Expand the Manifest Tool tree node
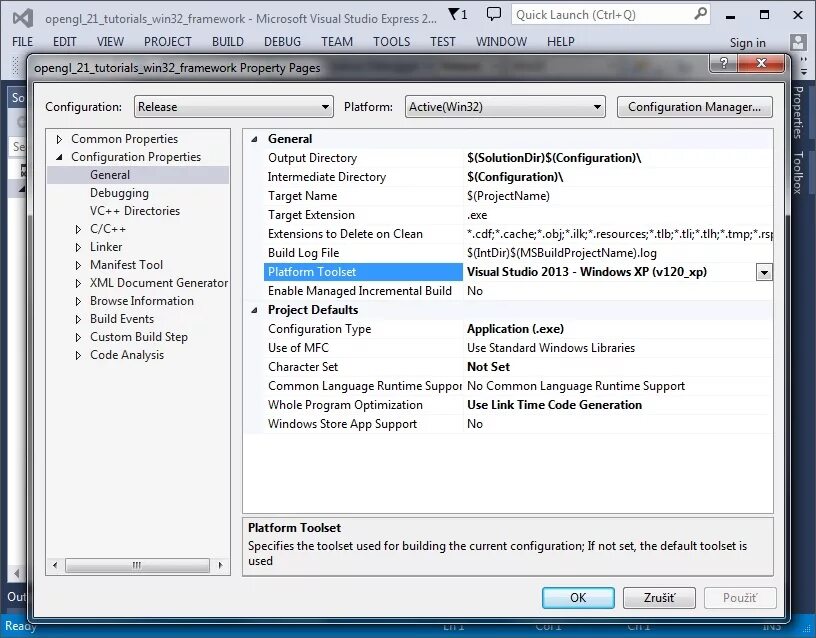Screen dimensions: 816x638 78,265
